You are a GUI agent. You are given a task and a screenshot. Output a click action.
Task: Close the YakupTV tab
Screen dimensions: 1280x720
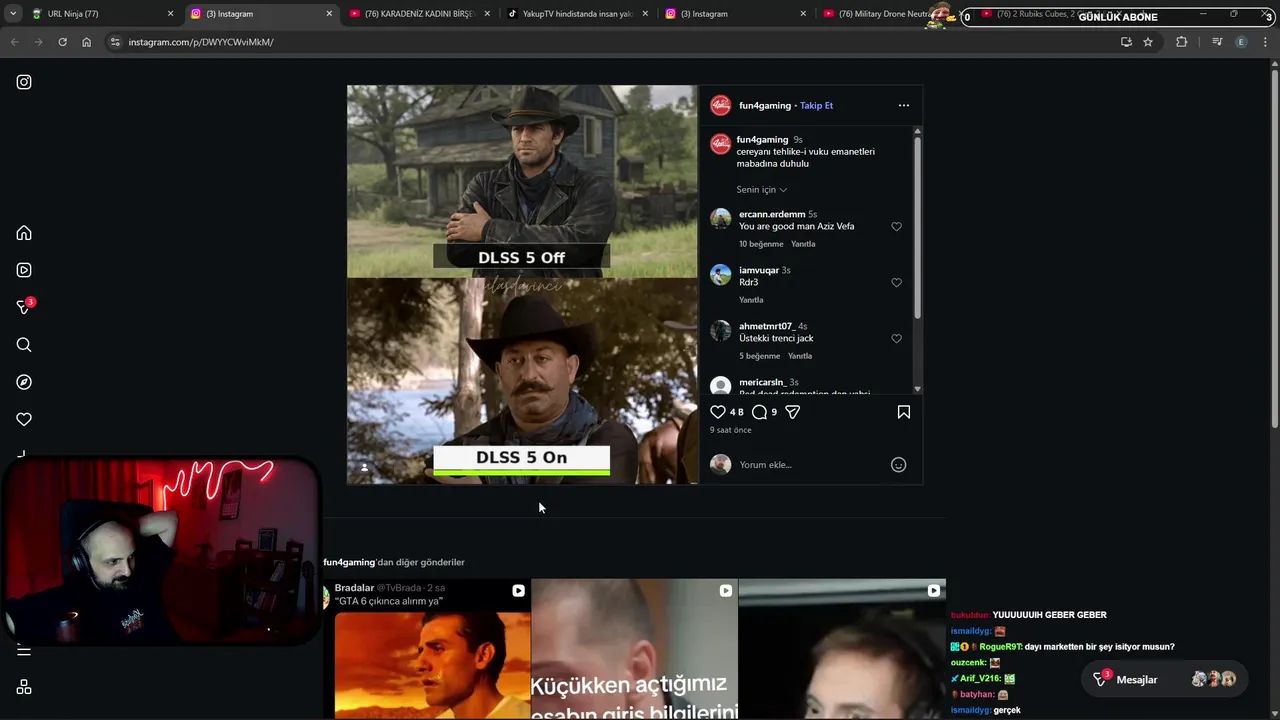point(645,14)
